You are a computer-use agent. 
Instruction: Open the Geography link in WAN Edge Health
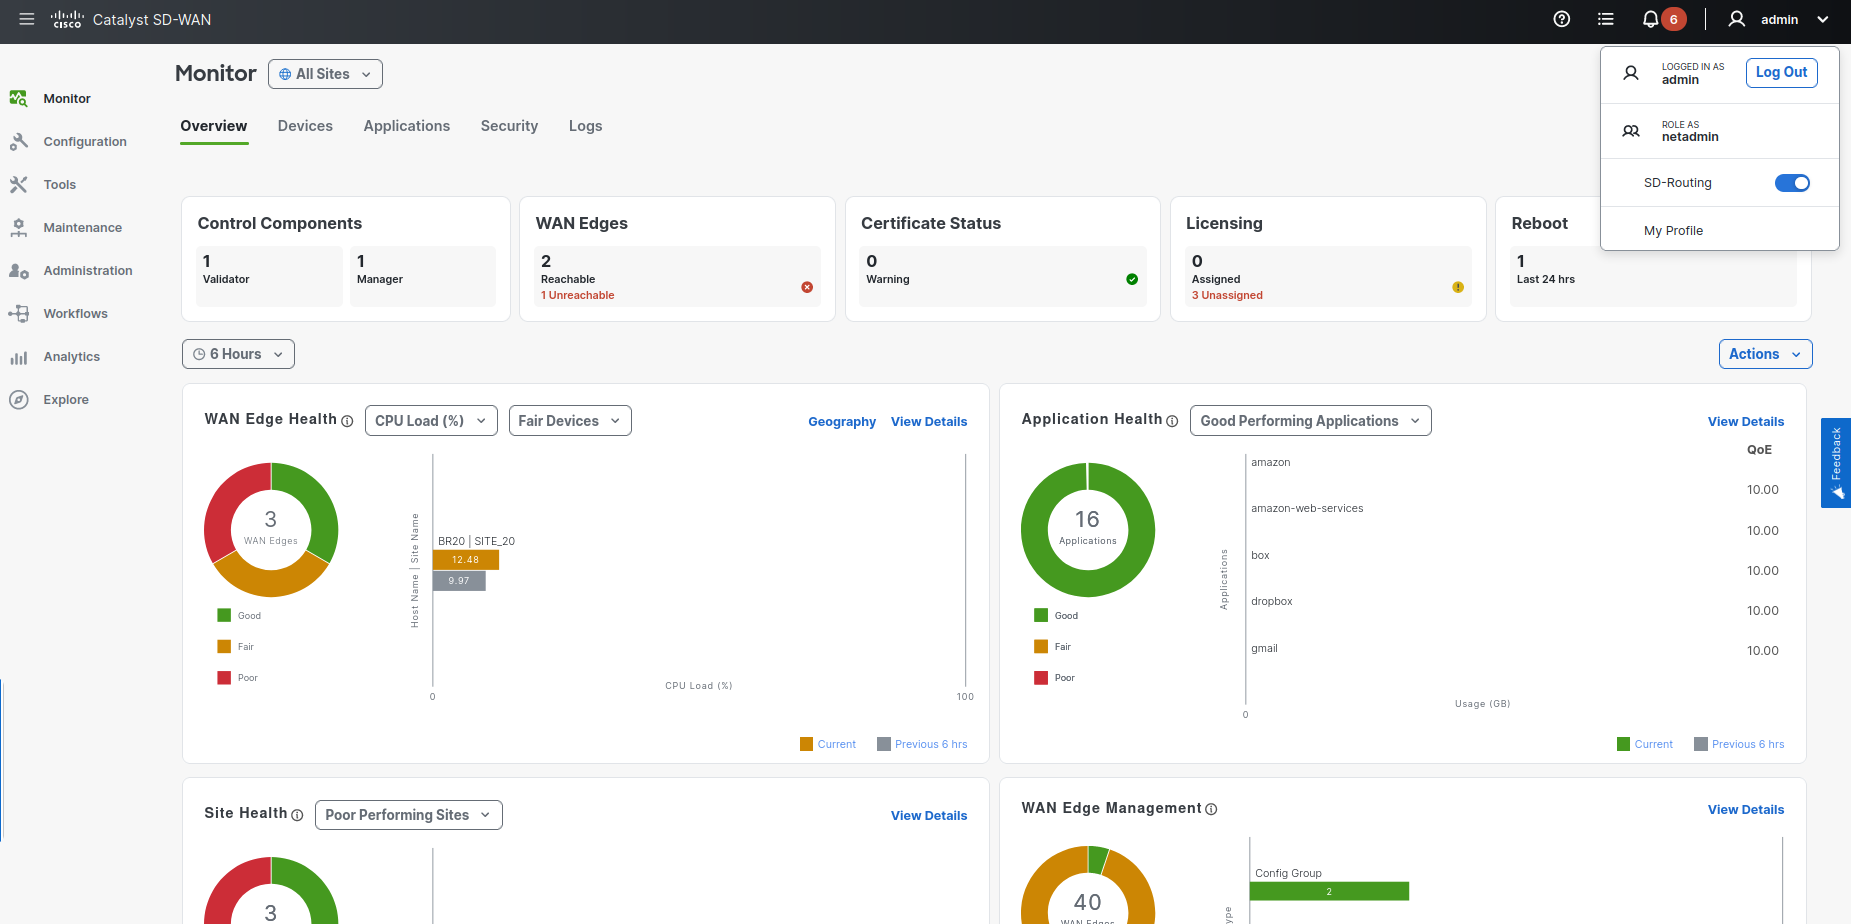pyautogui.click(x=841, y=422)
